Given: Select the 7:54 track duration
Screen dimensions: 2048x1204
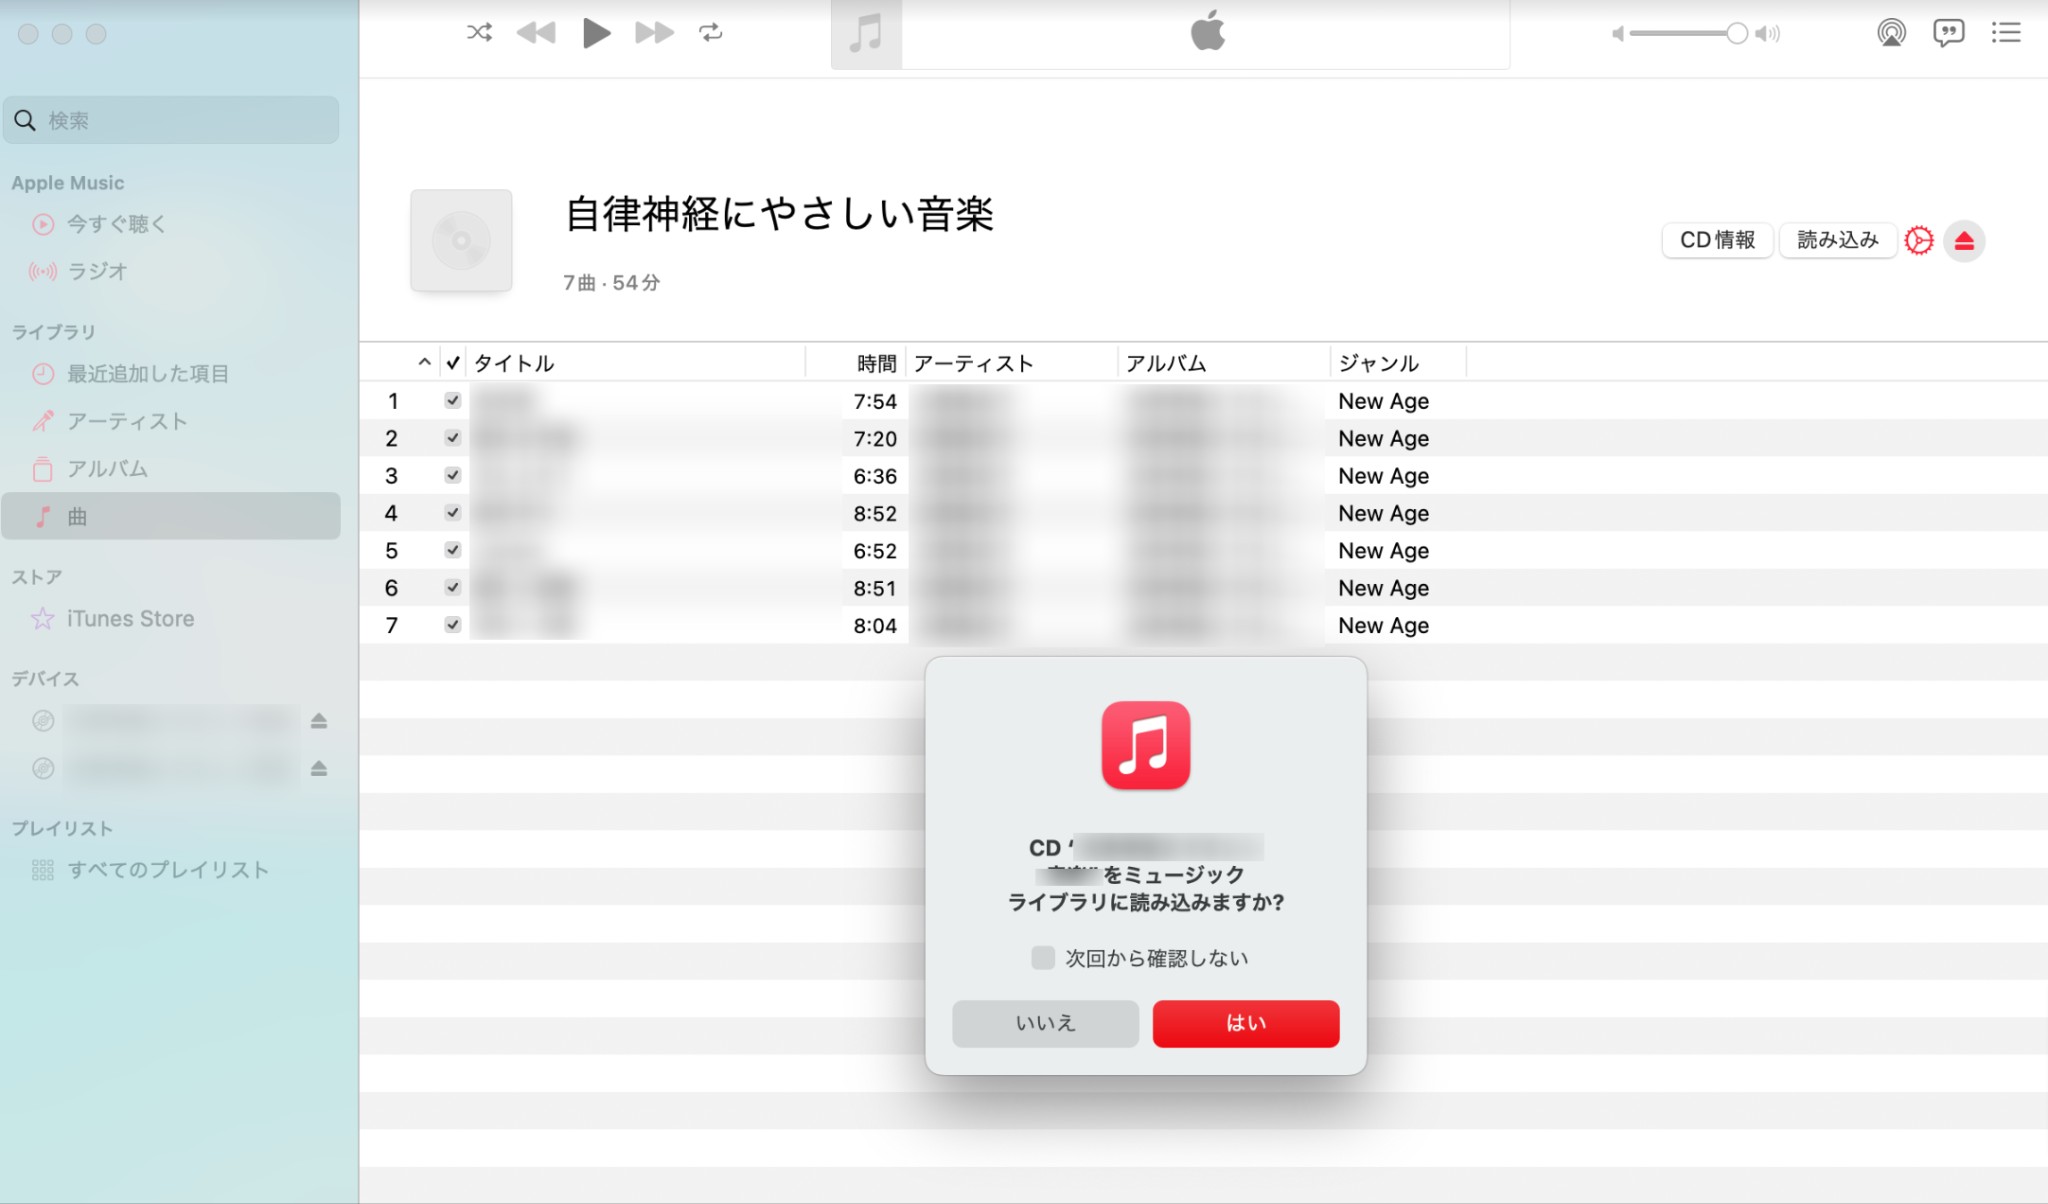Looking at the screenshot, I should point(875,401).
